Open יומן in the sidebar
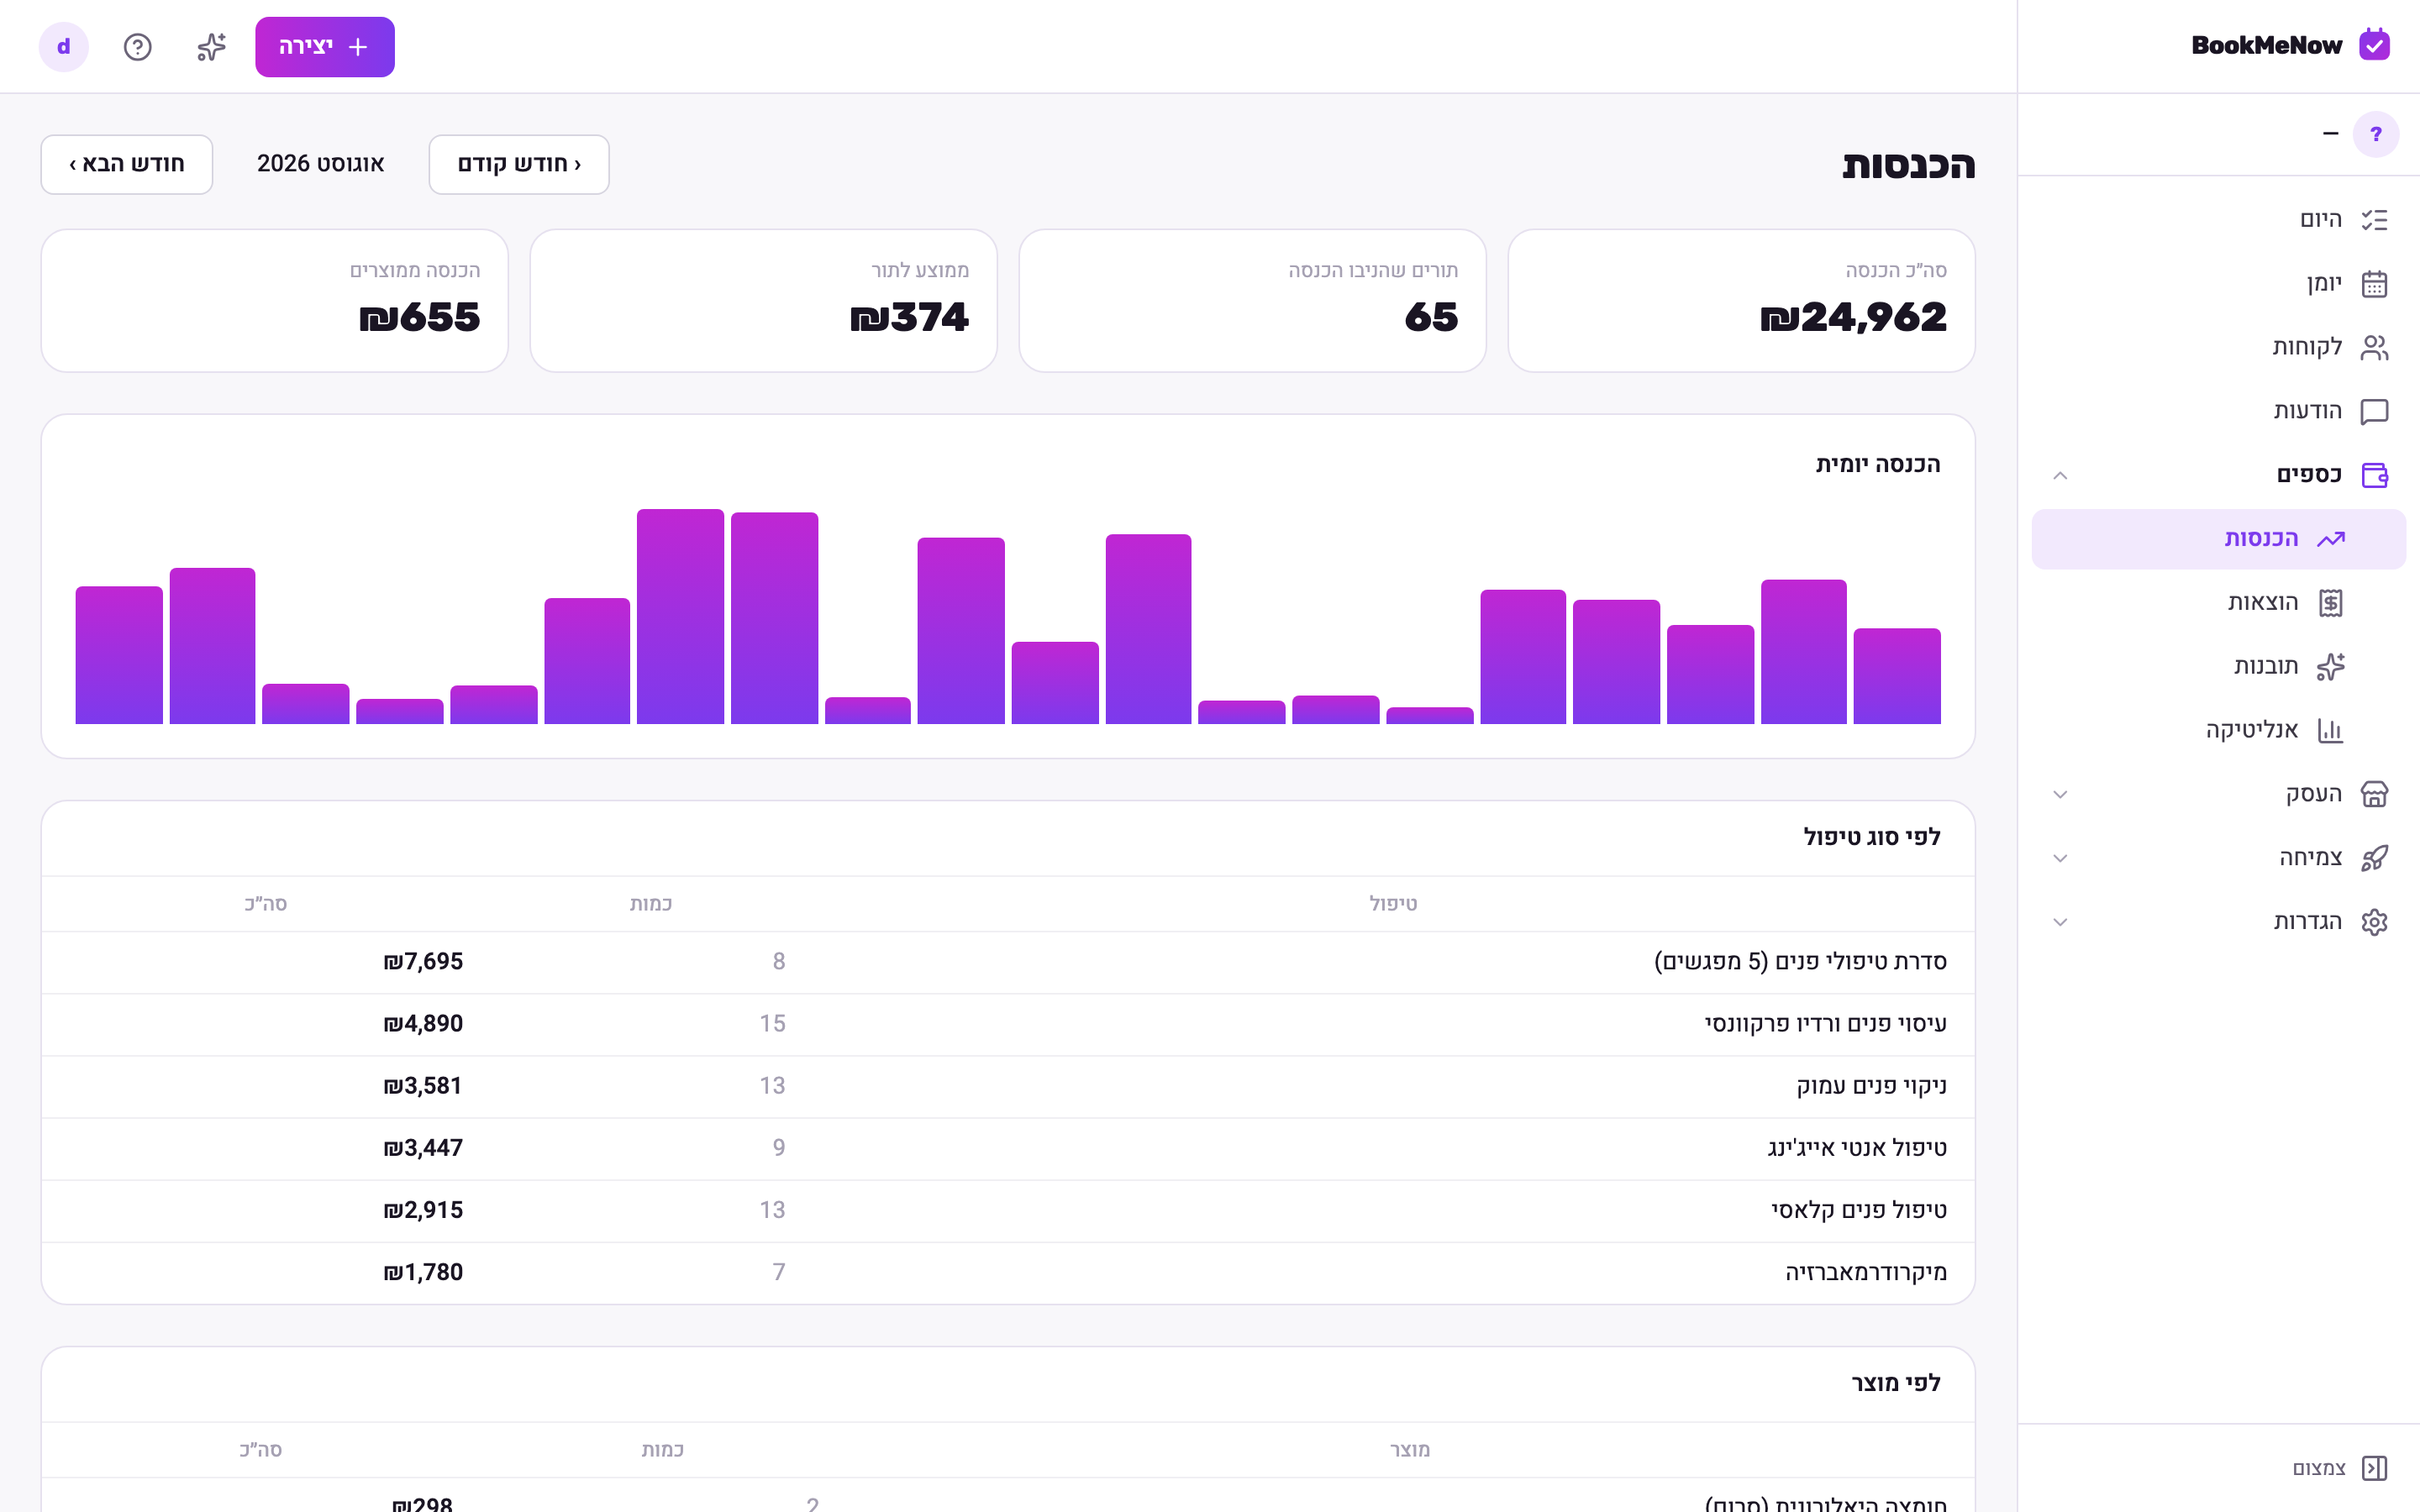This screenshot has width=2420, height=1512. click(2219, 284)
